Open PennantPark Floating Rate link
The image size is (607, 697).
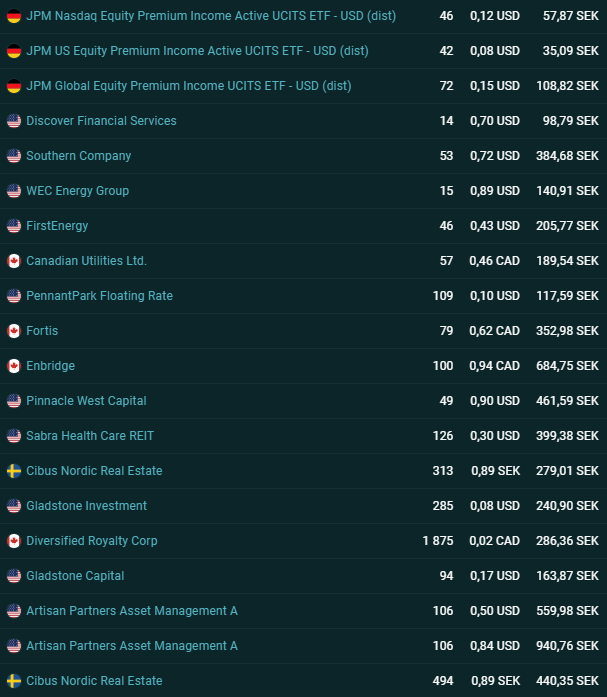pyautogui.click(x=100, y=296)
